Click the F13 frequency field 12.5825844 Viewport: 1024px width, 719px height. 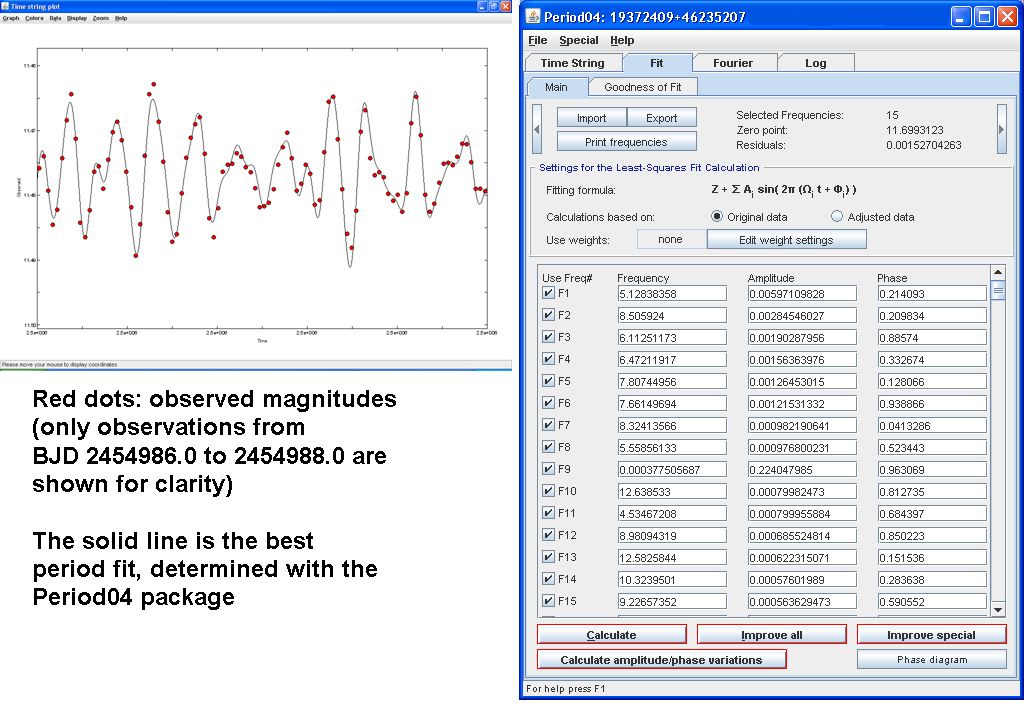pos(672,558)
